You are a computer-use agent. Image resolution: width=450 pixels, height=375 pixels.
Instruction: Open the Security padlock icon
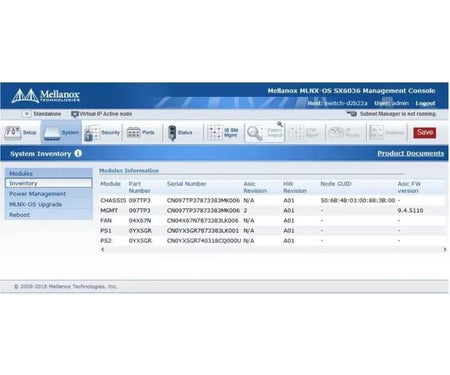[92, 133]
